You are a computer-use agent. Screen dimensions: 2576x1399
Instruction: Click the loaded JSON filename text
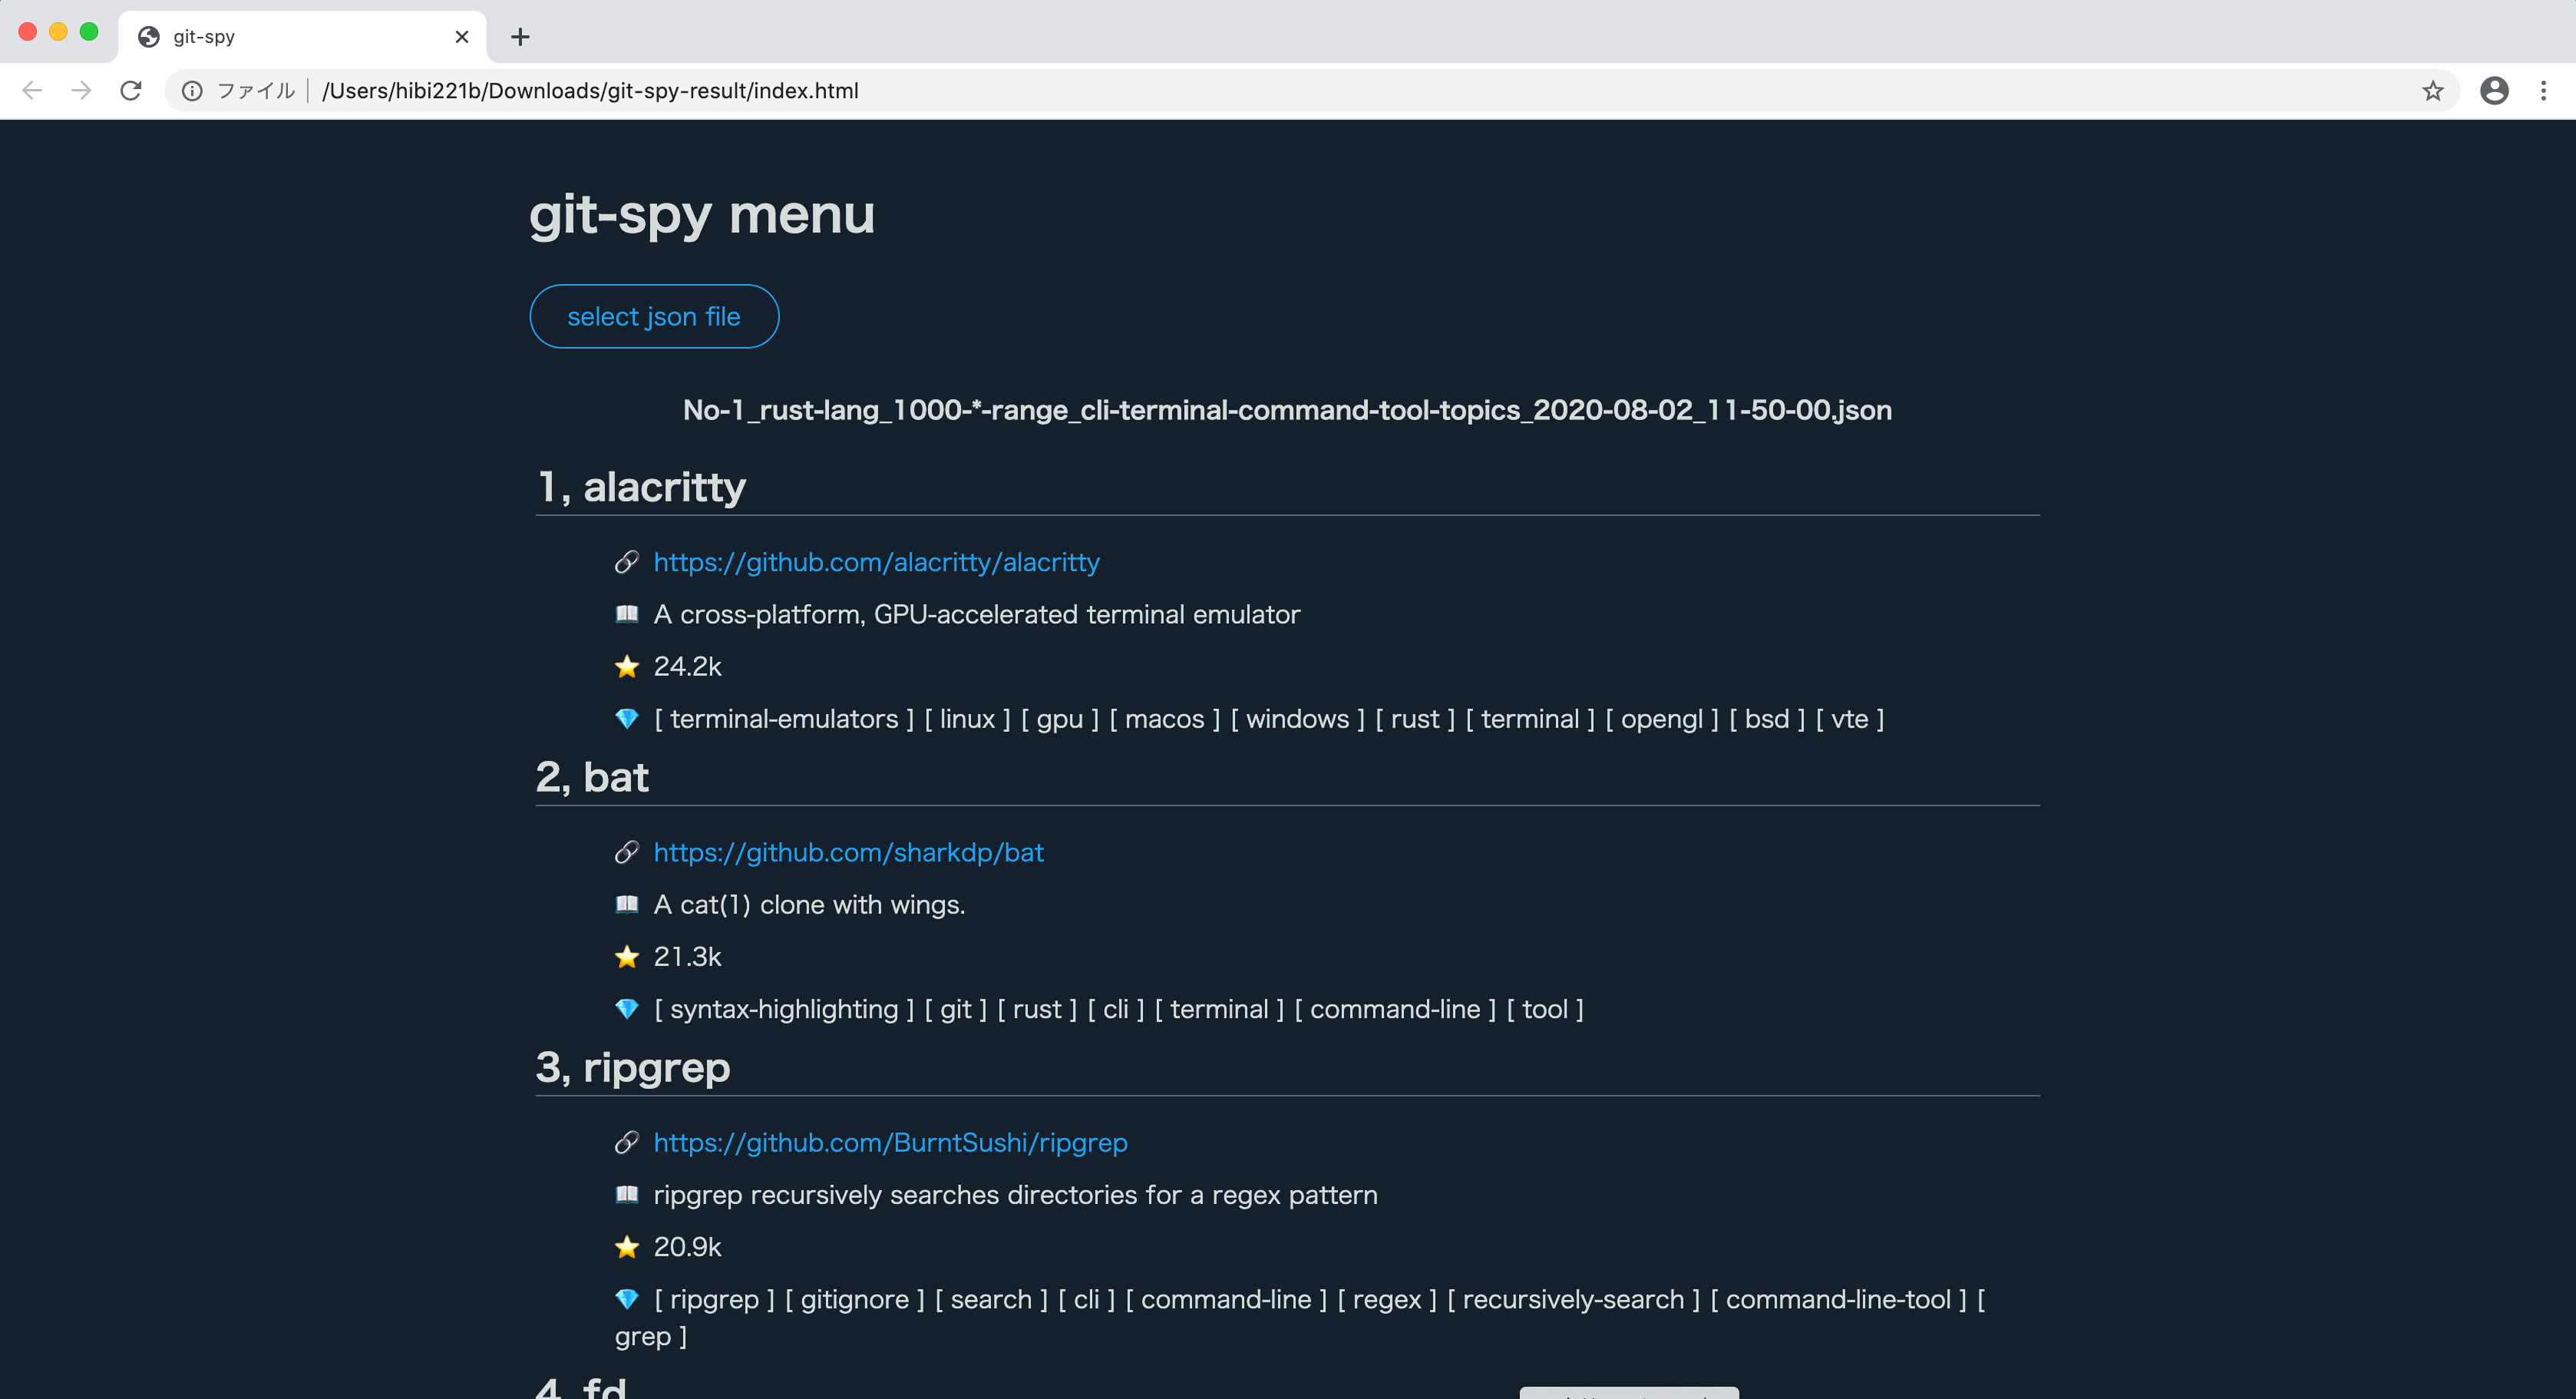coord(1287,410)
